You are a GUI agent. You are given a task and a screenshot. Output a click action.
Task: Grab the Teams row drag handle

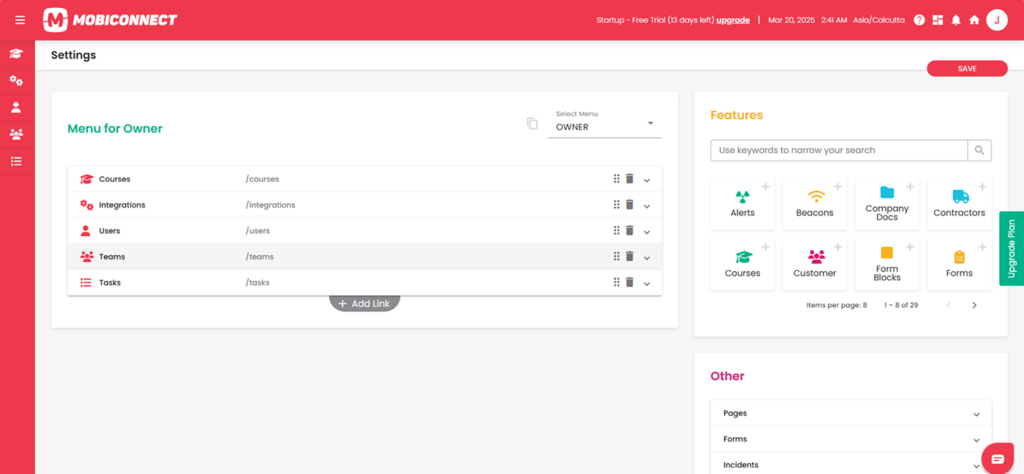pos(616,257)
